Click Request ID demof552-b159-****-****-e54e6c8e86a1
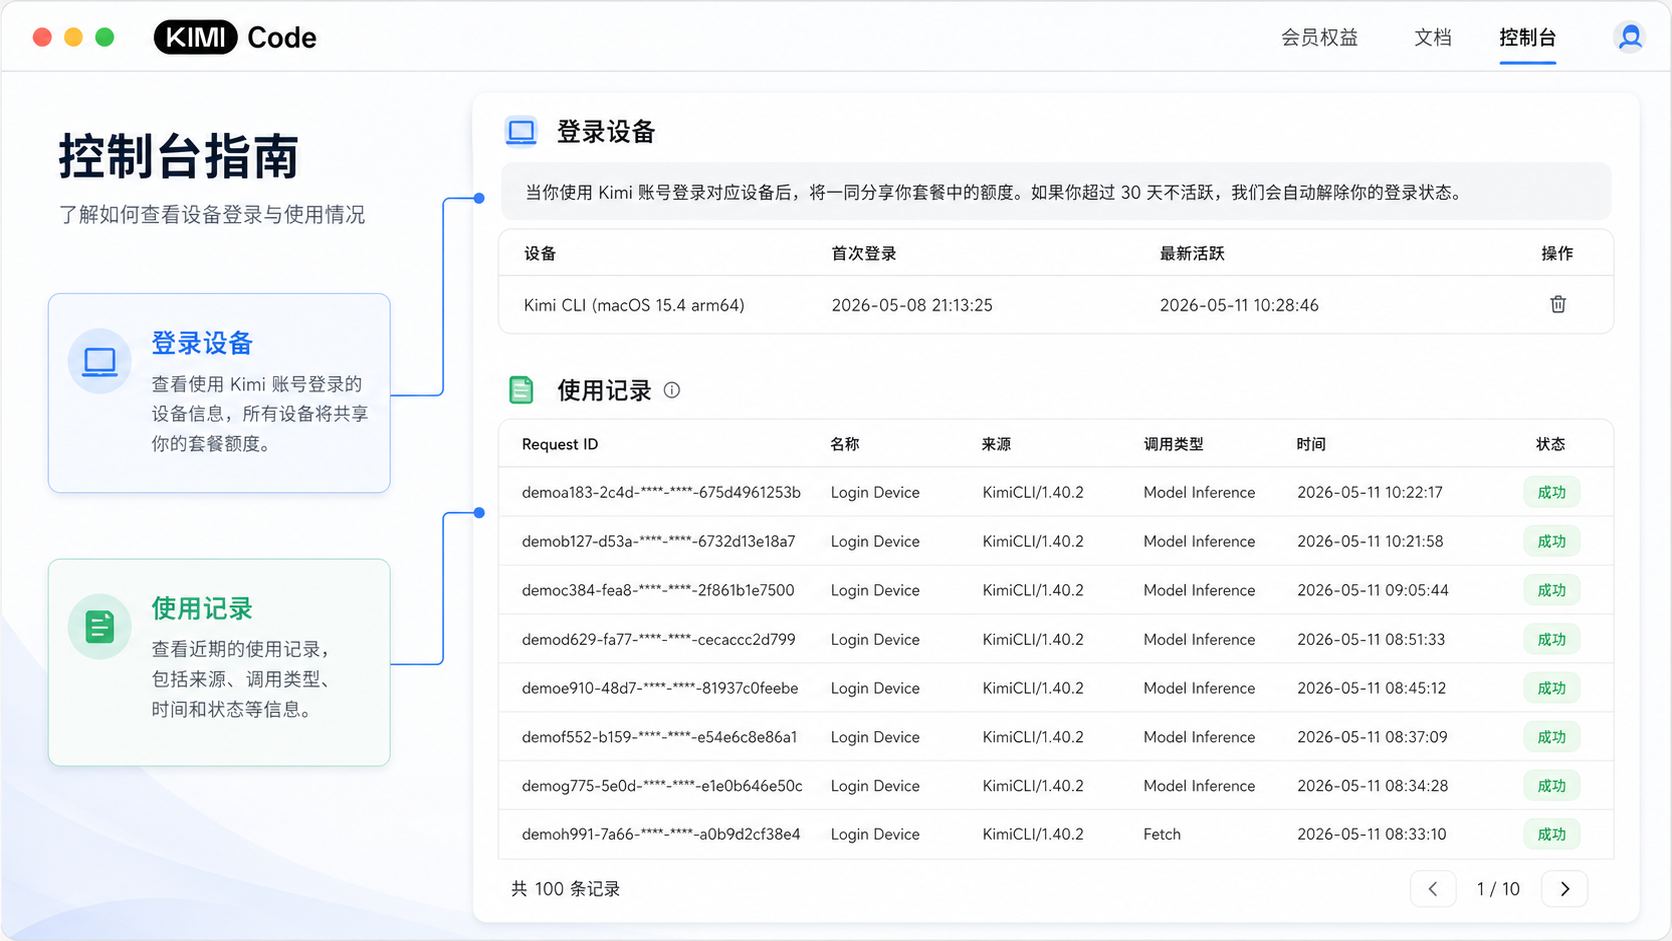Image resolution: width=1672 pixels, height=941 pixels. point(659,737)
